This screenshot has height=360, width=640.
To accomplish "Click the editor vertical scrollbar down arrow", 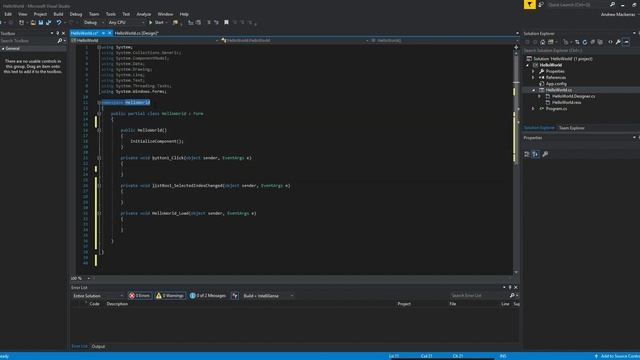I will click(516, 272).
